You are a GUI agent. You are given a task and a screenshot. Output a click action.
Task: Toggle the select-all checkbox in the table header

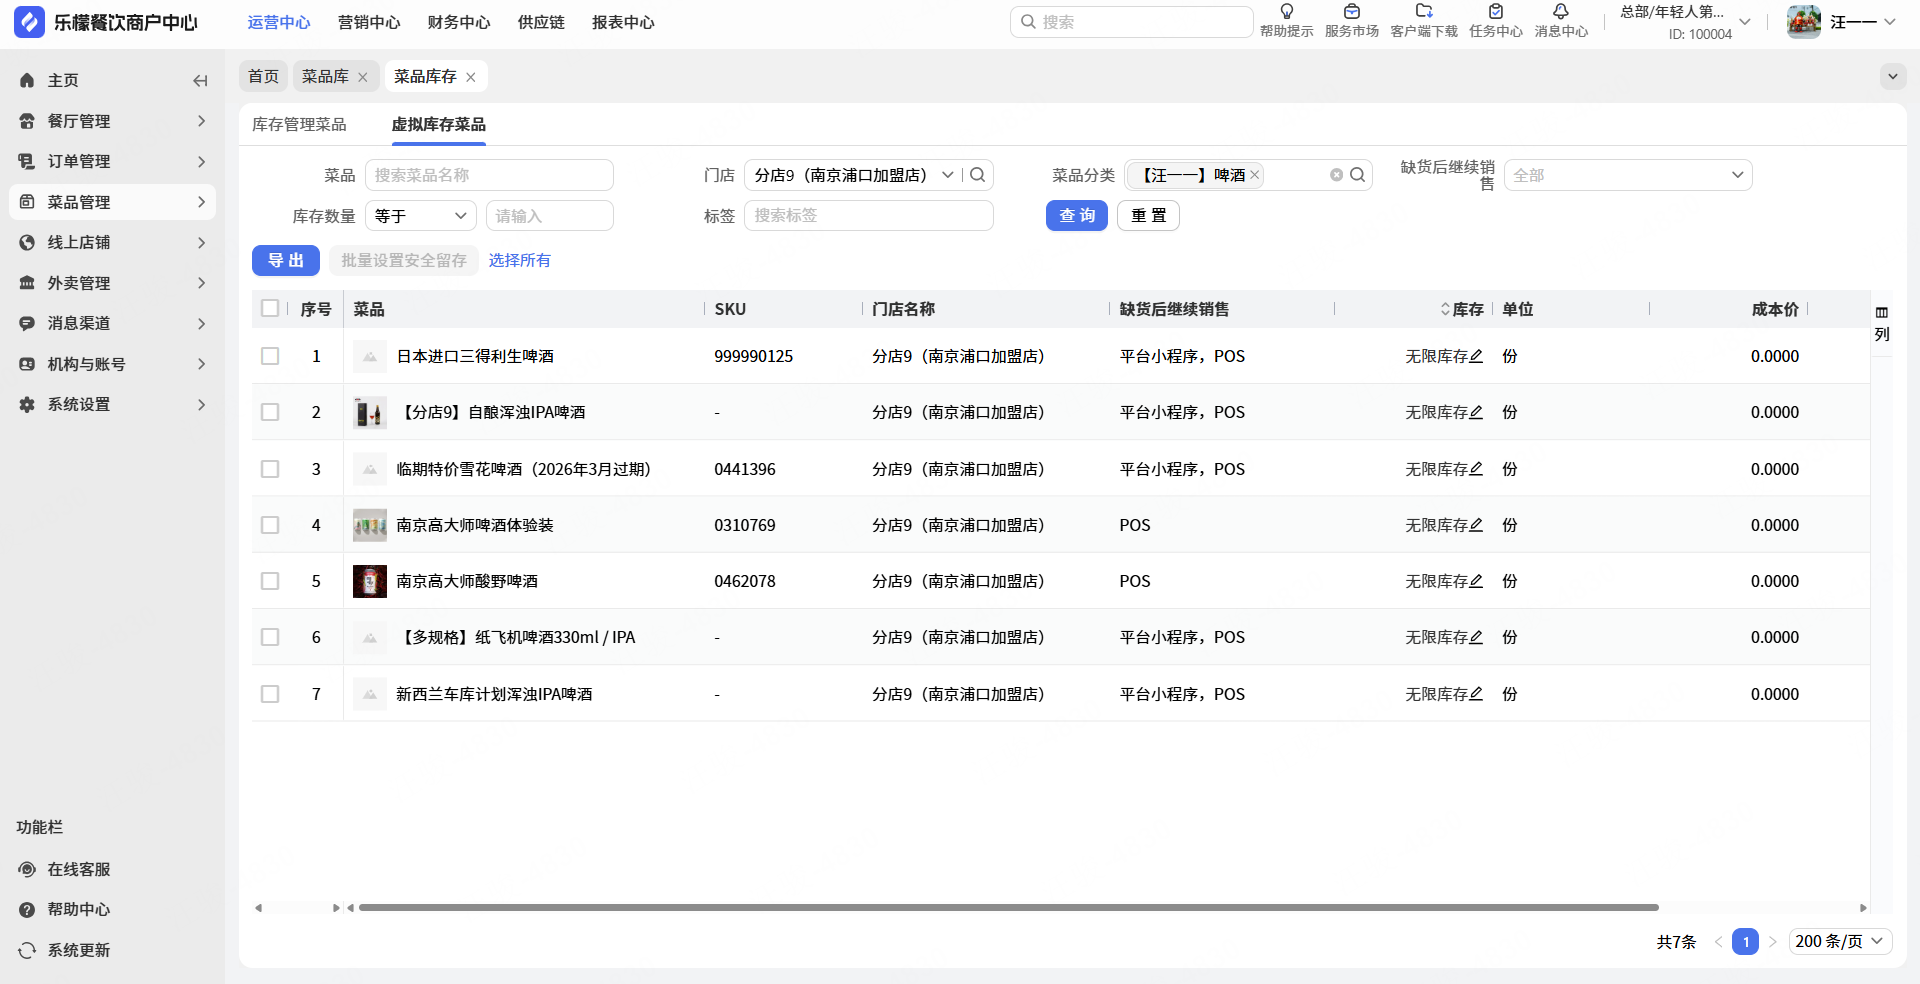[270, 308]
